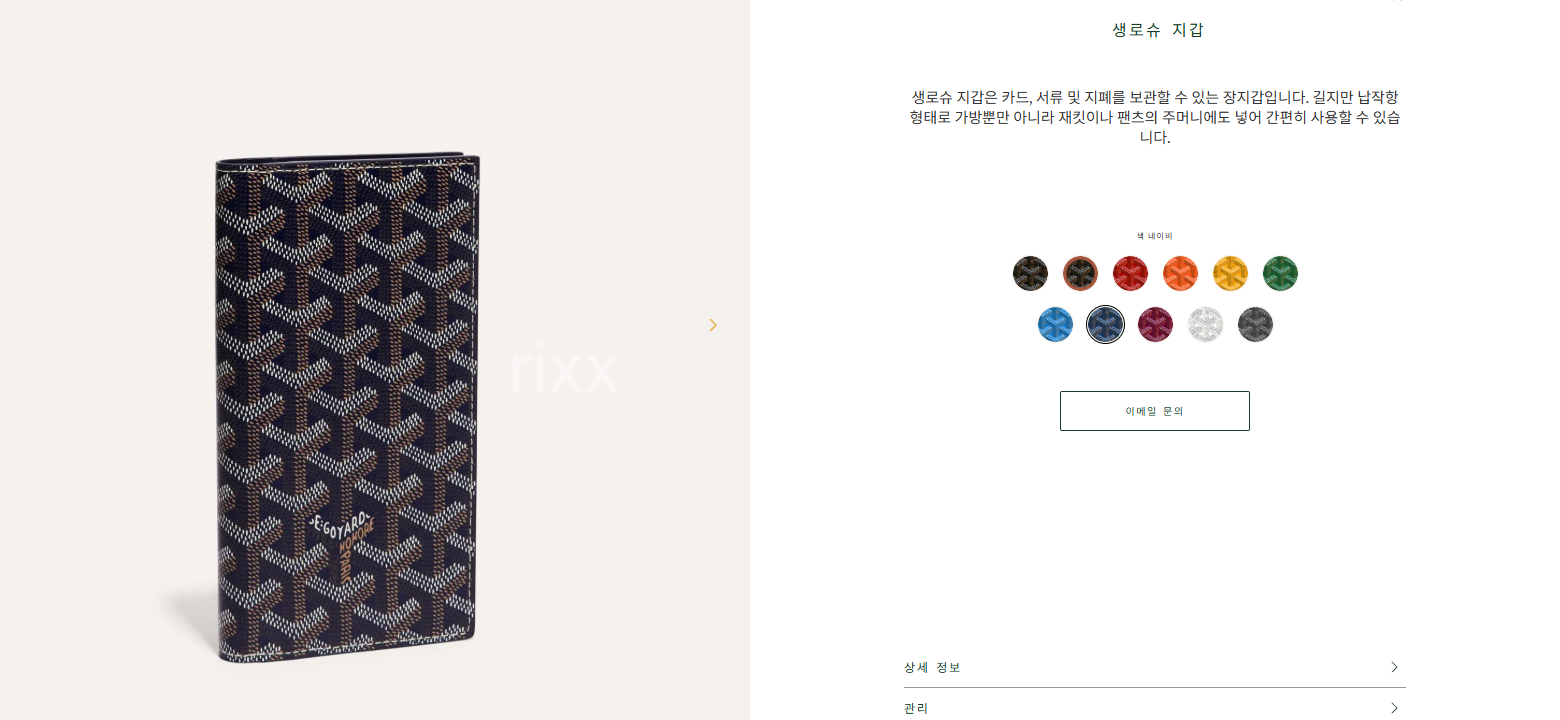This screenshot has width=1560, height=720.
Task: Click the chevron beside 상세 정보
Action: click(1394, 667)
